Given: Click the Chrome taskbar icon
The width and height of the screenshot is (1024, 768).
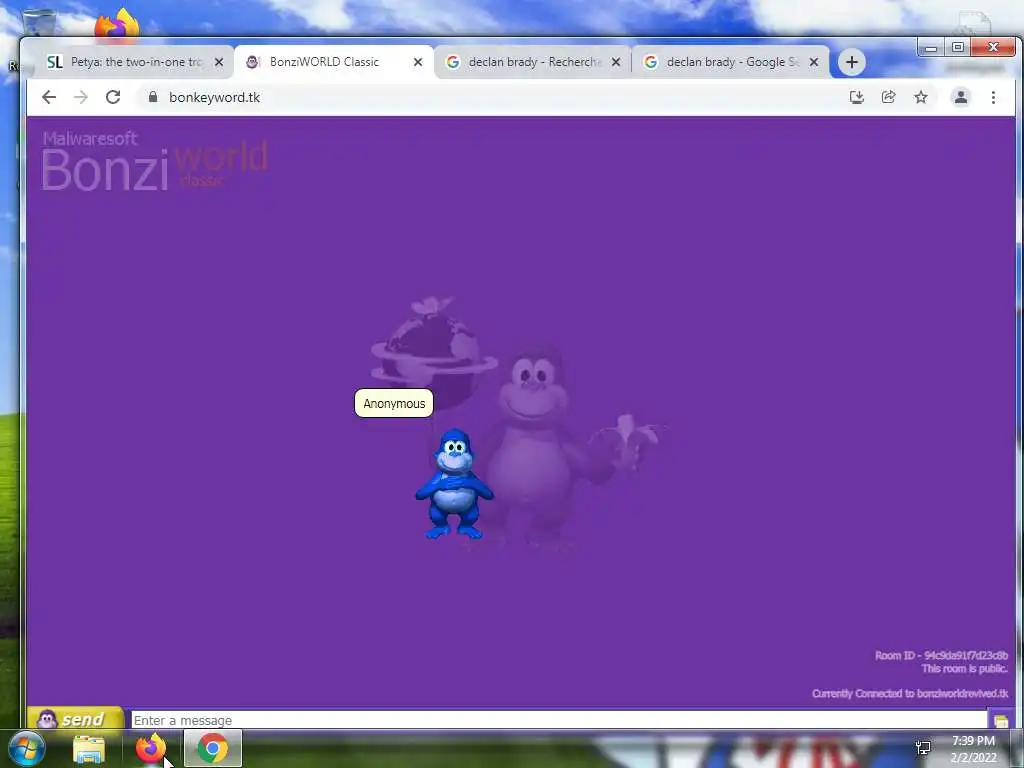Looking at the screenshot, I should (x=212, y=748).
